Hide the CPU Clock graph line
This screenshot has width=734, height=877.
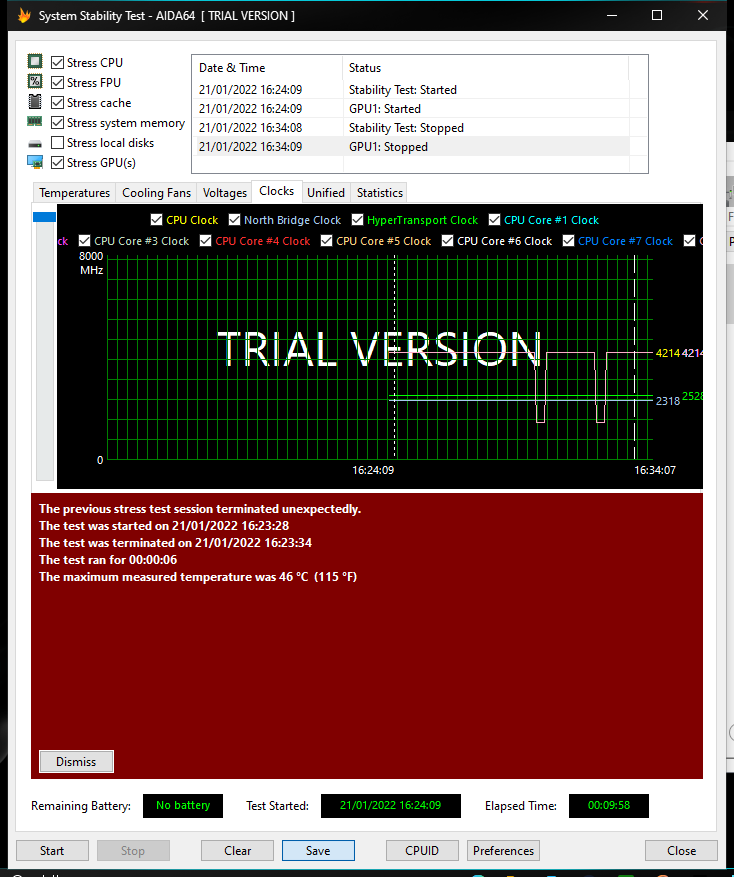pyautogui.click(x=157, y=220)
